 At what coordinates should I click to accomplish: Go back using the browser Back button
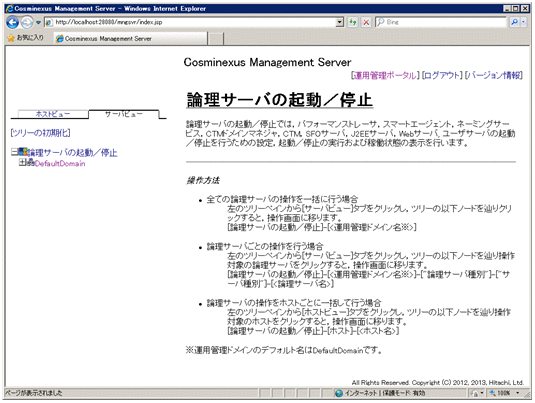tap(12, 23)
